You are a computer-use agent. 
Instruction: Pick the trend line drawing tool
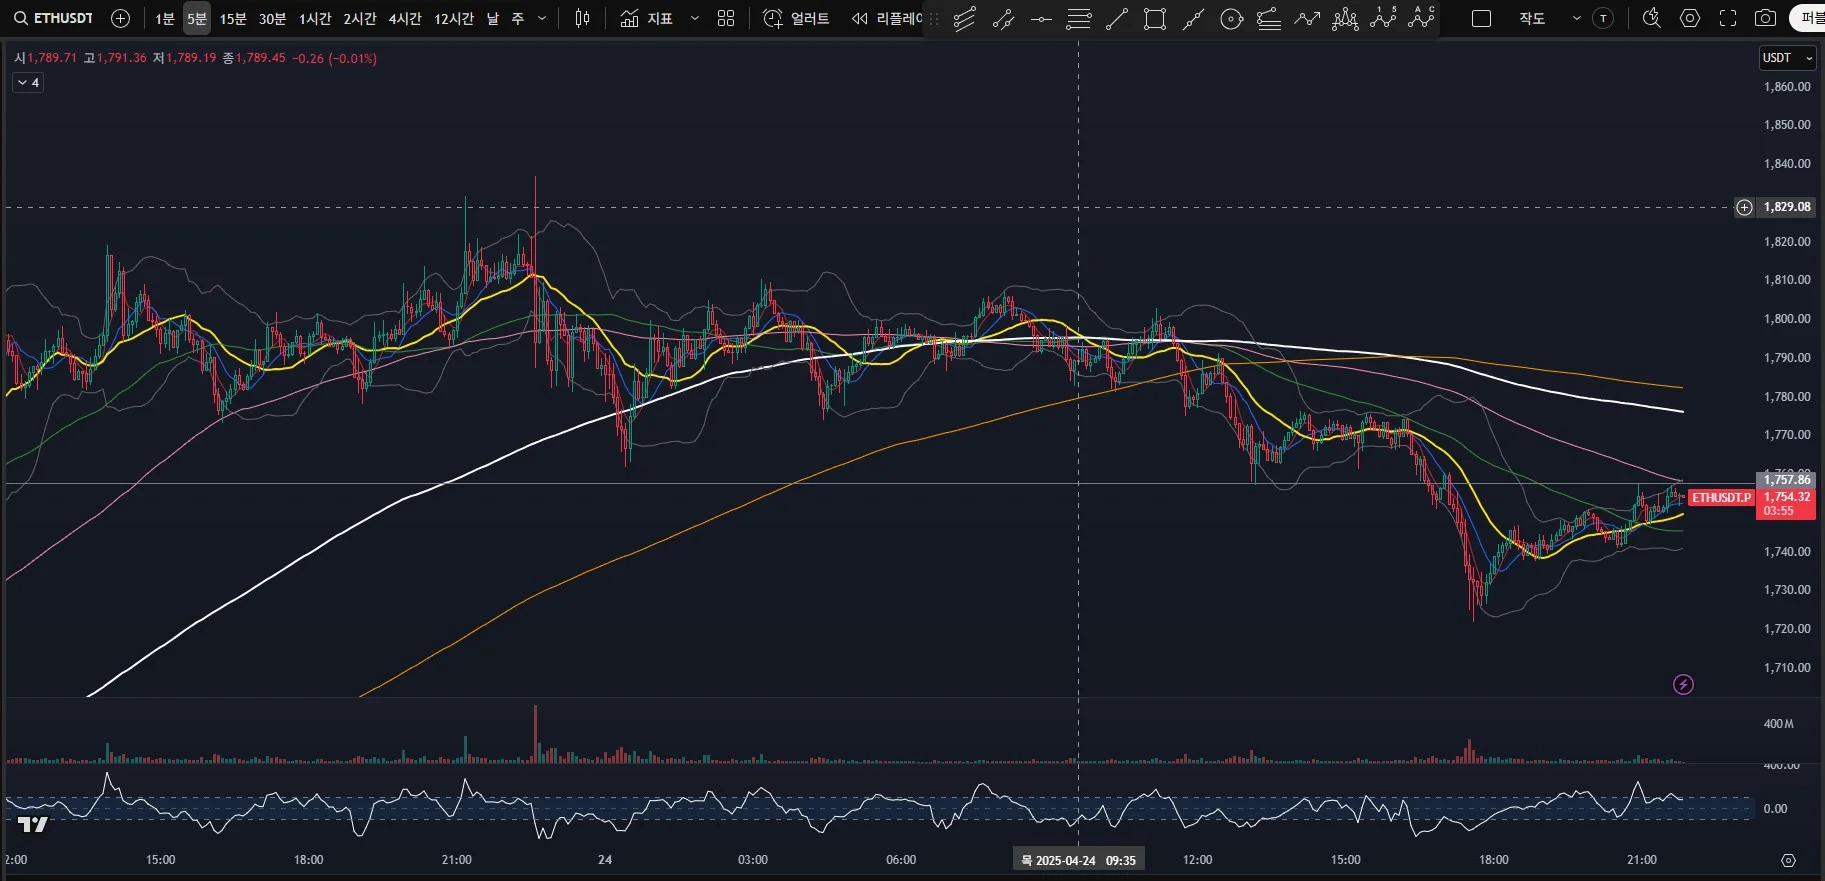pos(1117,18)
